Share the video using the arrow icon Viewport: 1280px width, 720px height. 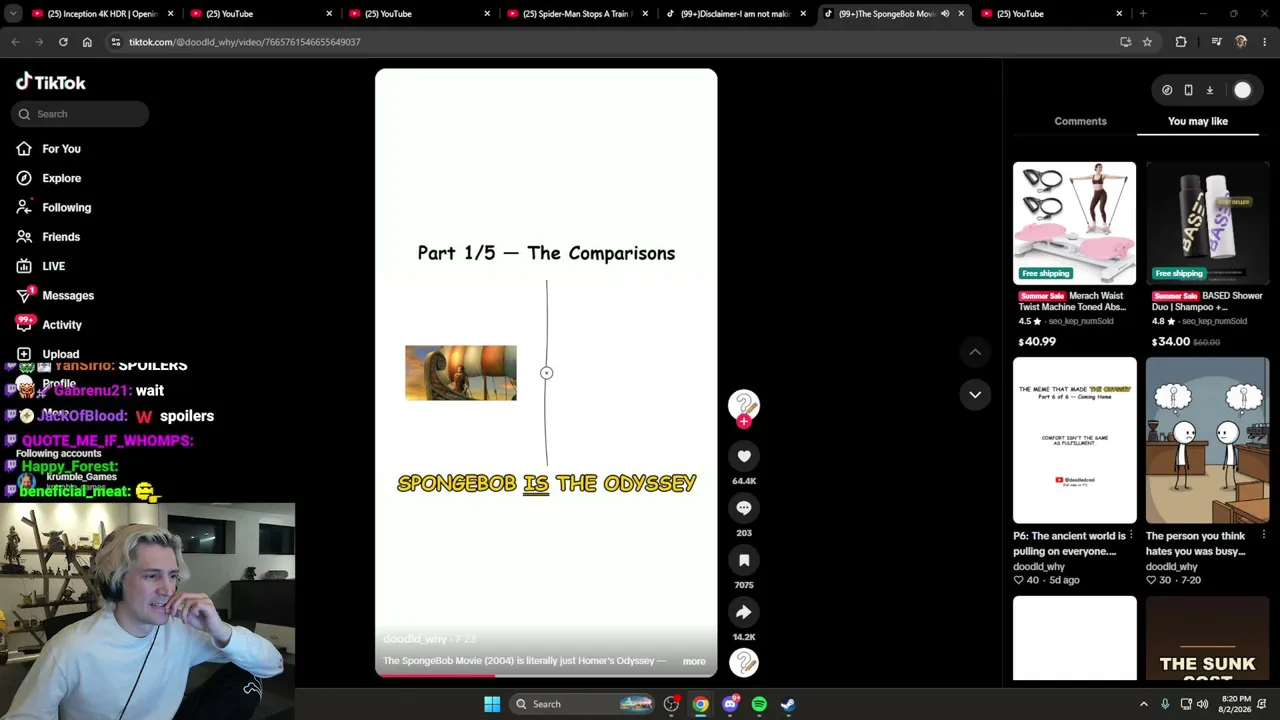(744, 612)
